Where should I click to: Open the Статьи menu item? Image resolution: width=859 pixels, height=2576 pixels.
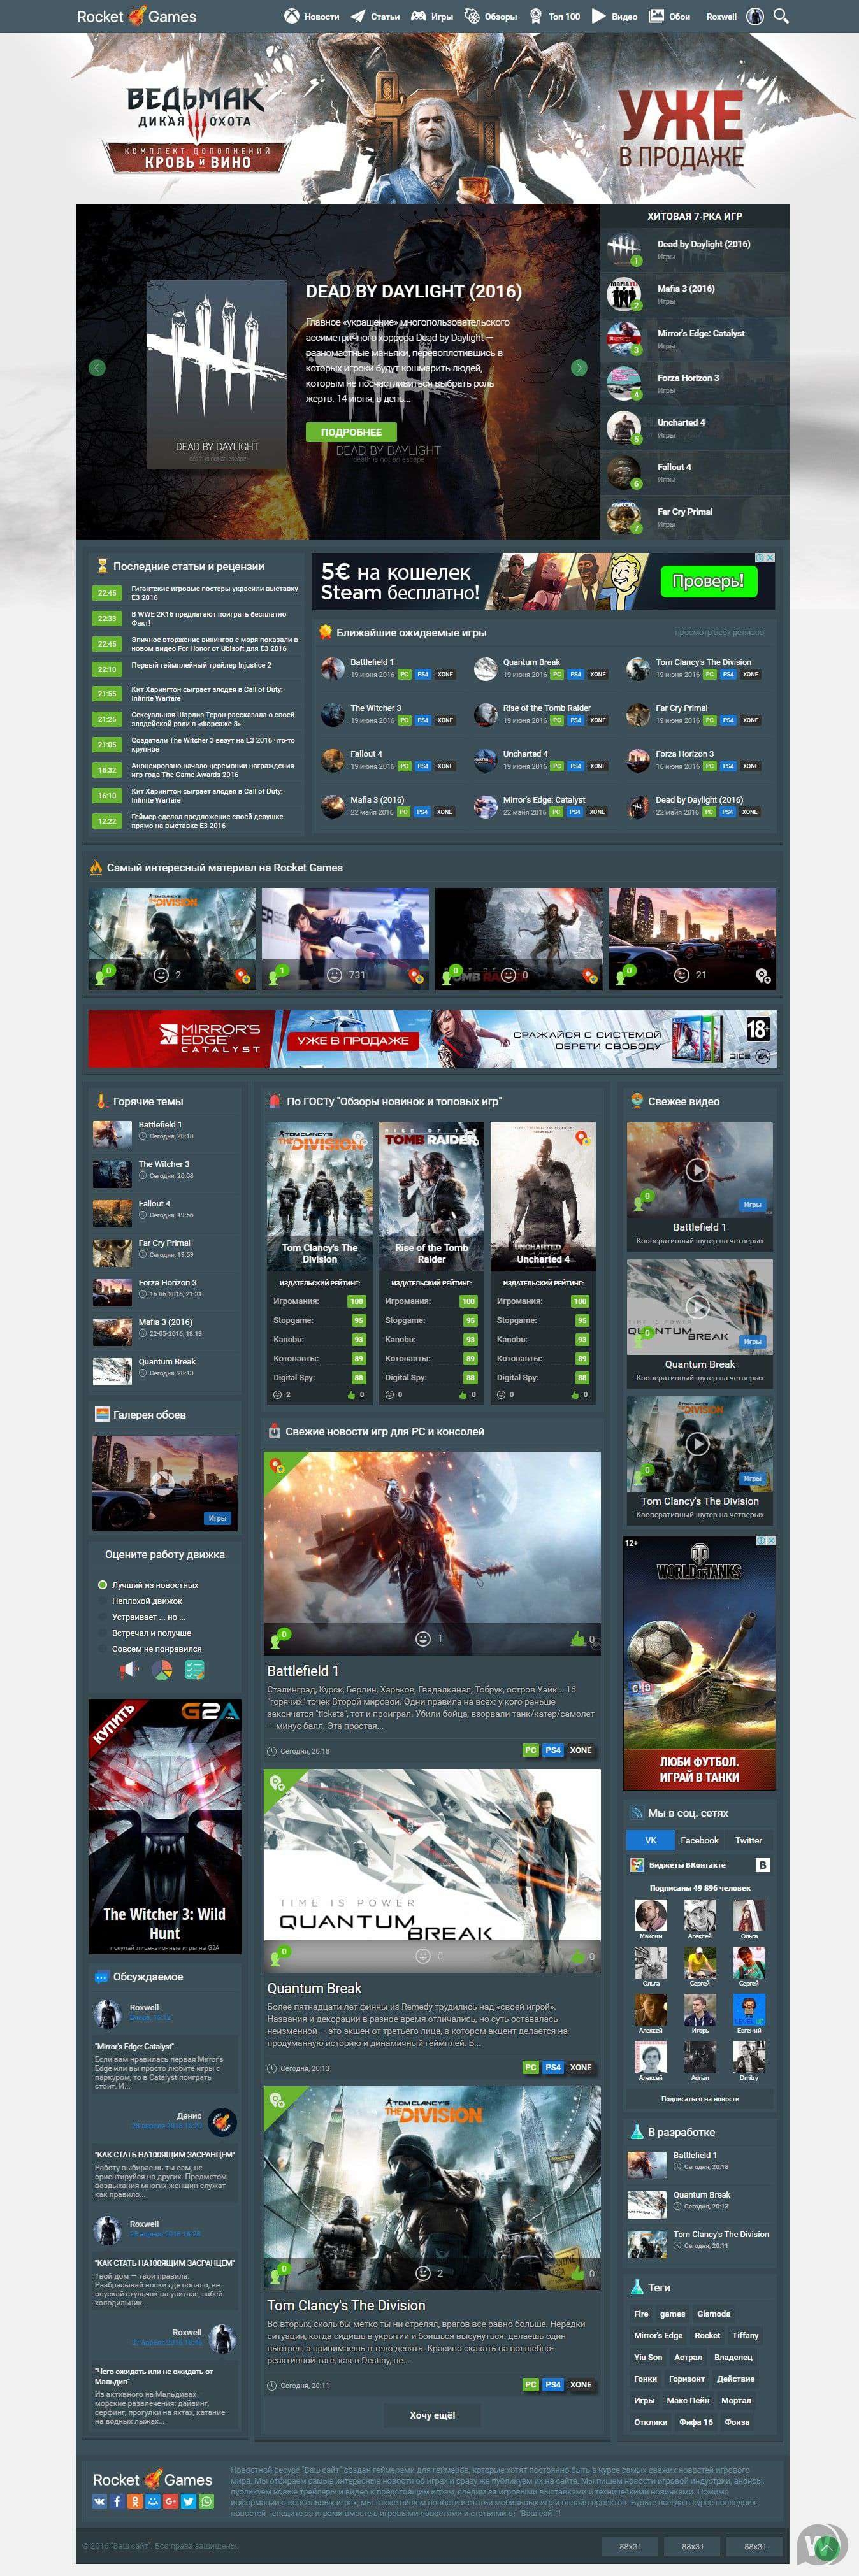pyautogui.click(x=375, y=16)
